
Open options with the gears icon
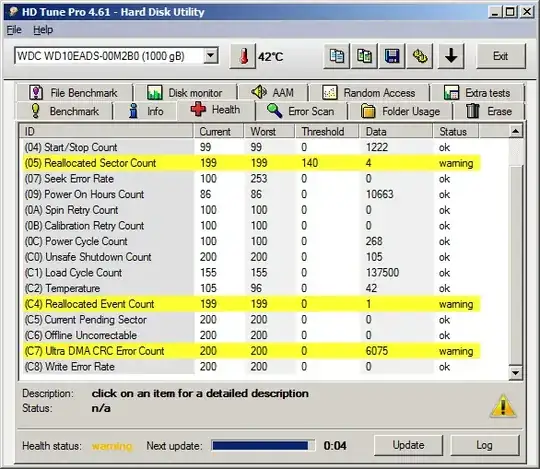tap(420, 56)
